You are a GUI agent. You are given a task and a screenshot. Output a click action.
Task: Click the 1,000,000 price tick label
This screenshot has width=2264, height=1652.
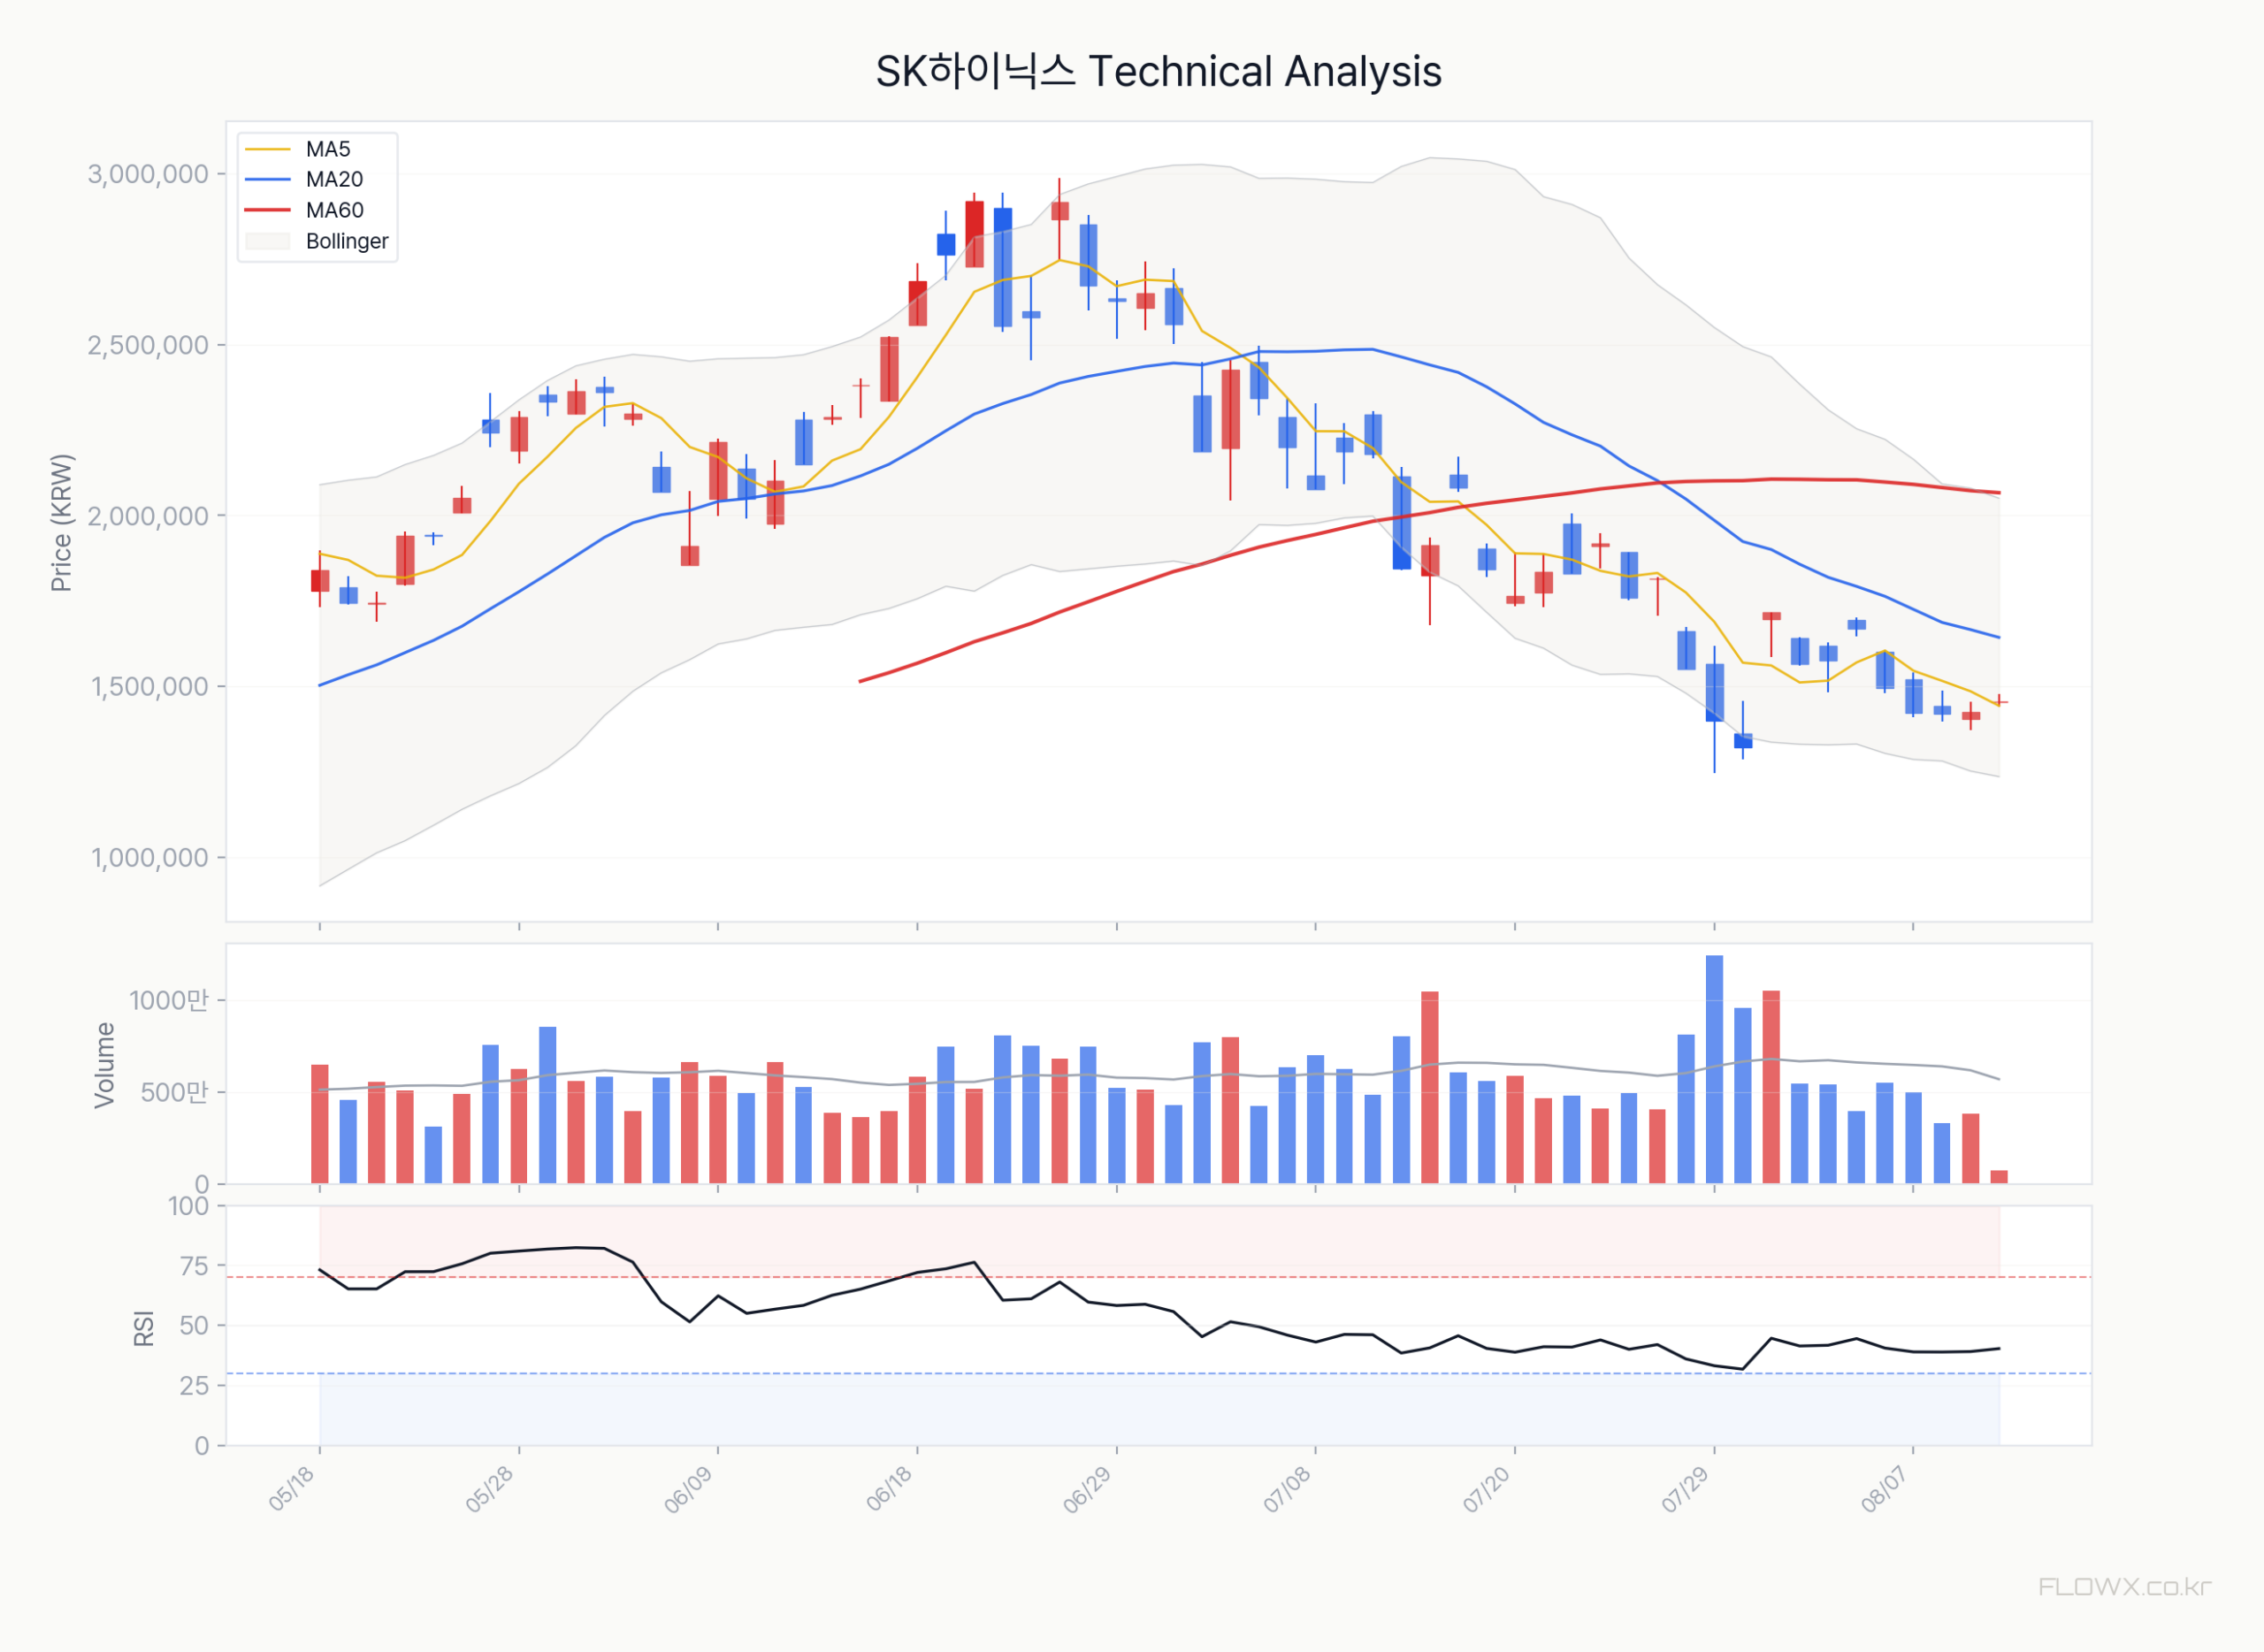[x=150, y=858]
